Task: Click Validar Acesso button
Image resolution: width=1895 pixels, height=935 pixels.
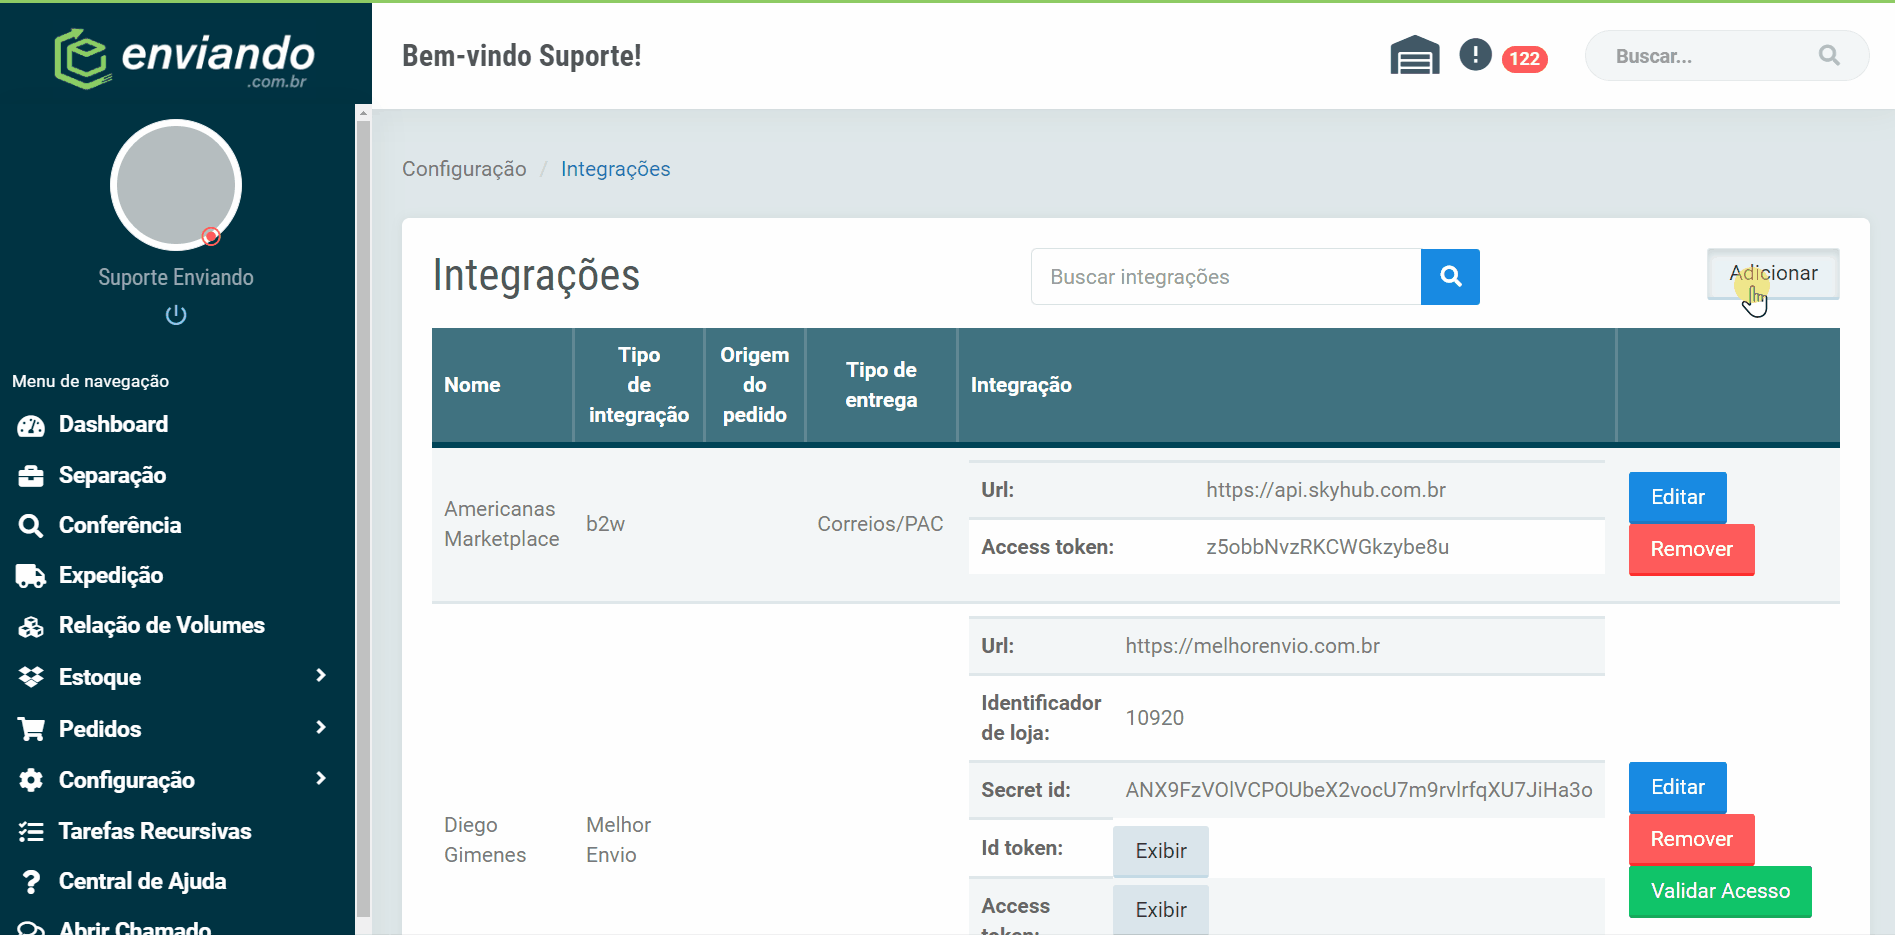Action: coord(1720,891)
